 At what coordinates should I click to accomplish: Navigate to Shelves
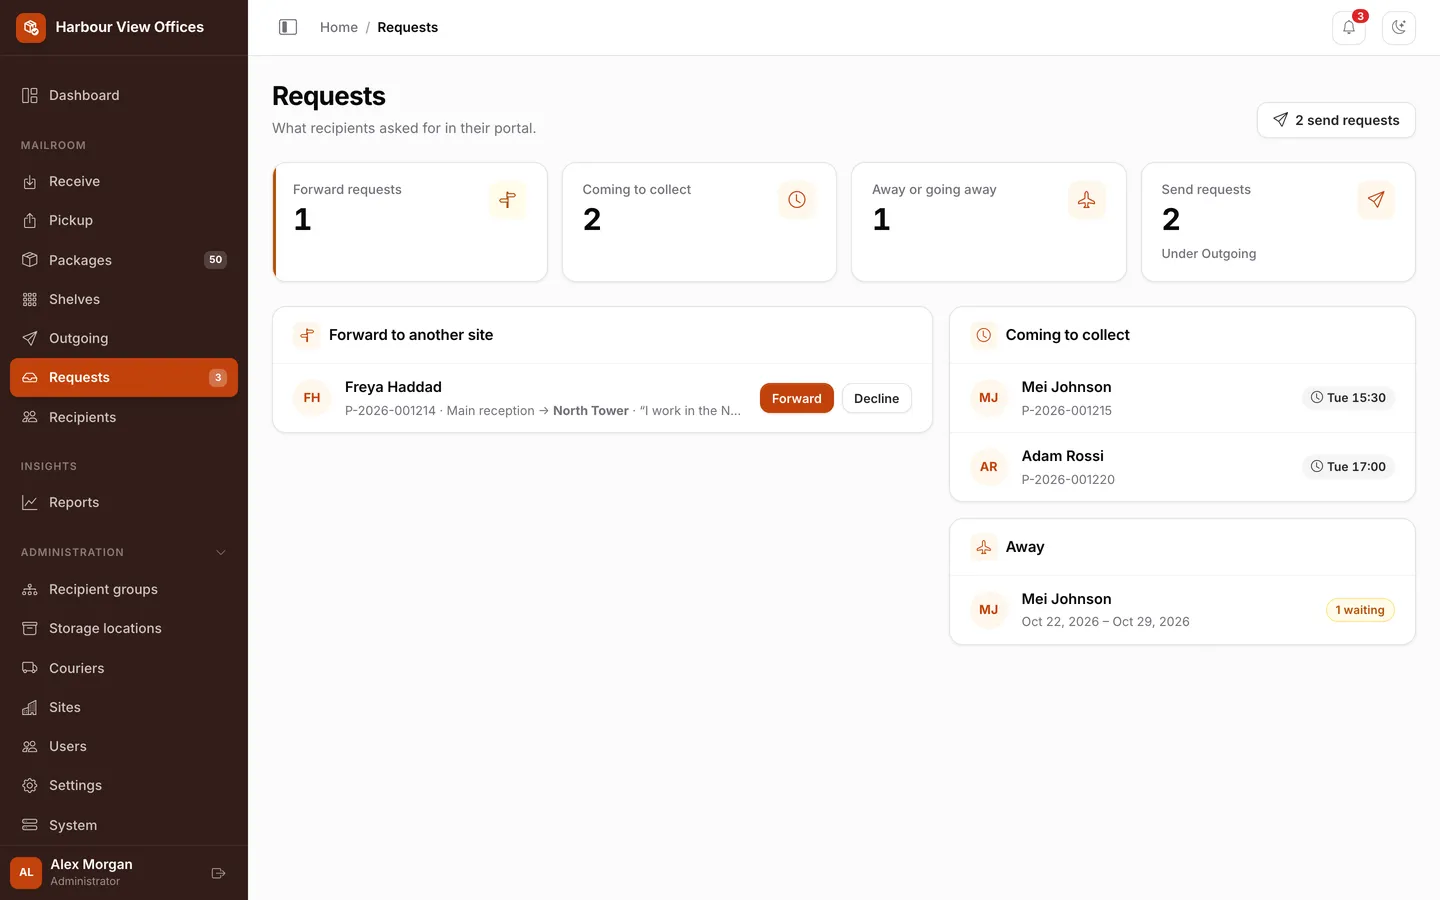pyautogui.click(x=124, y=299)
